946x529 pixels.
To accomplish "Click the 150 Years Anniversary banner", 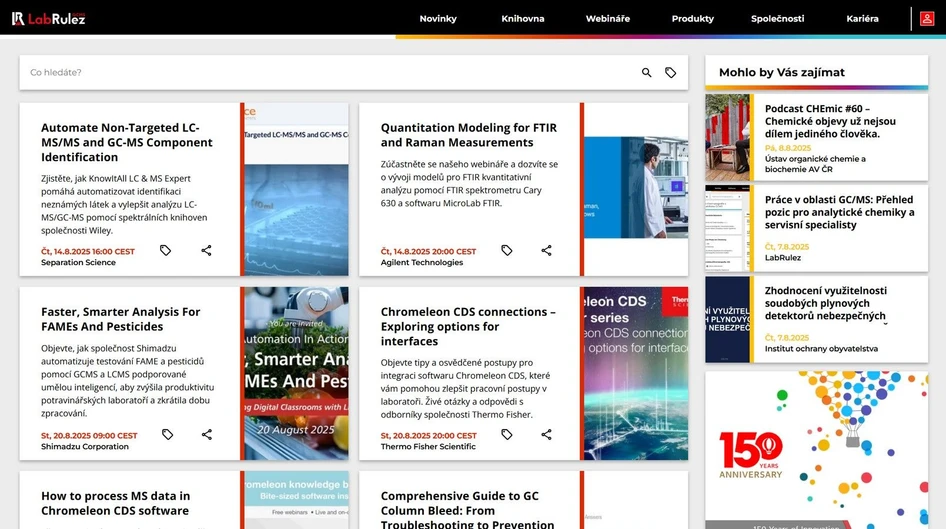I will coord(817,450).
